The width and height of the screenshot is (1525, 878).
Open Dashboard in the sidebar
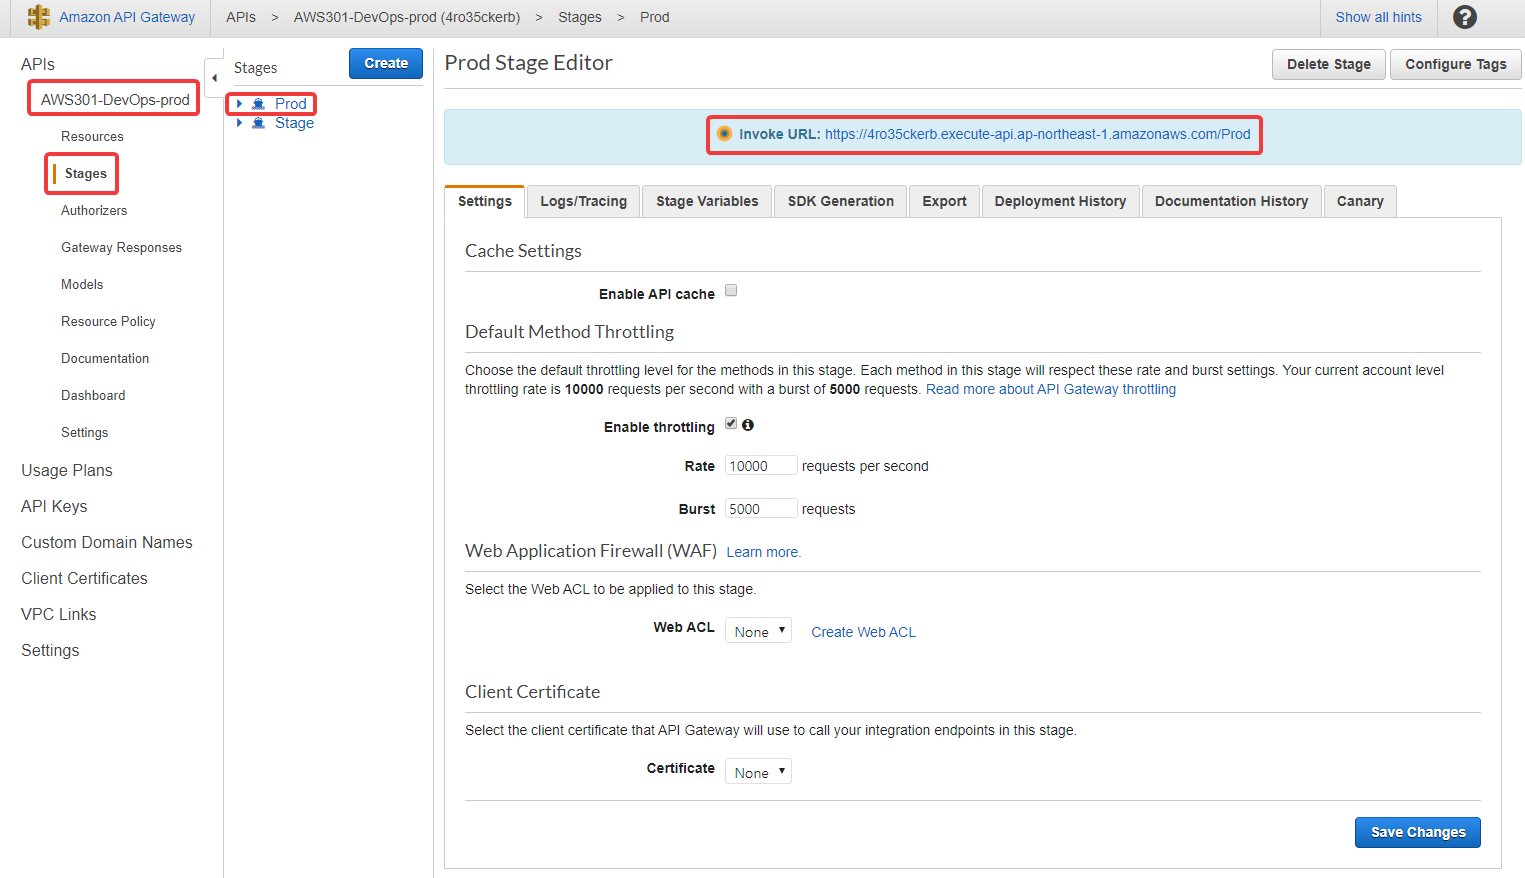point(93,395)
